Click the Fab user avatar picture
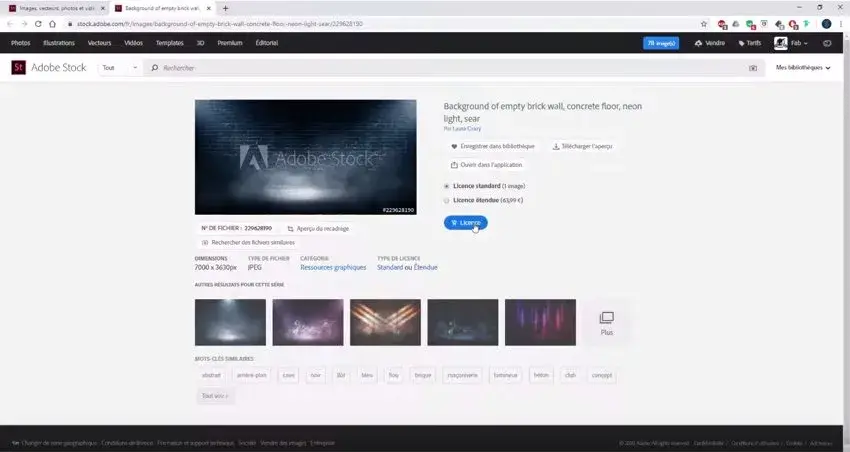The width and height of the screenshot is (850, 452). (781, 43)
